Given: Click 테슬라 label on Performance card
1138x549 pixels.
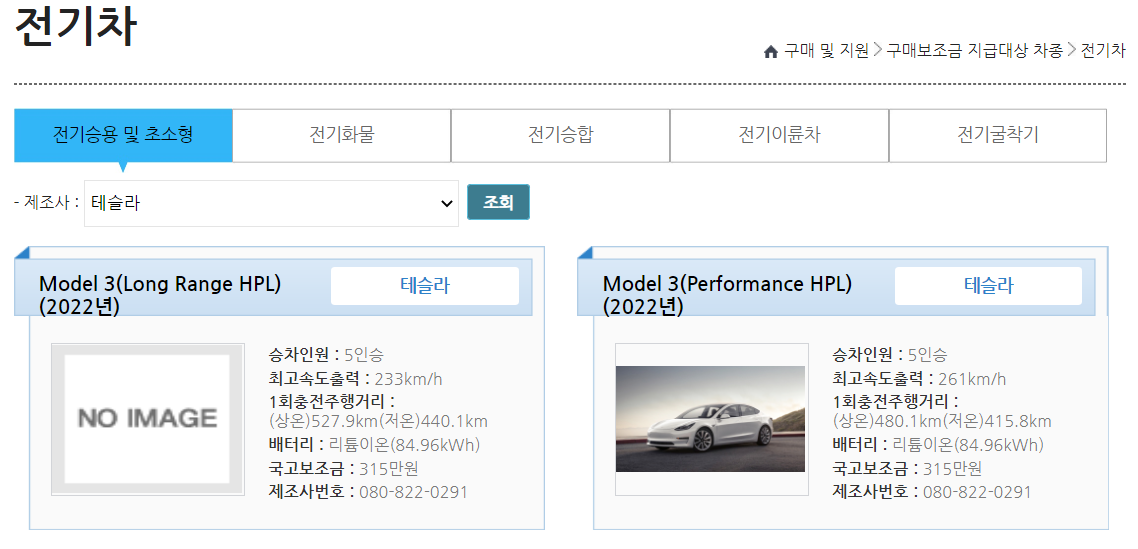Looking at the screenshot, I should [x=988, y=285].
